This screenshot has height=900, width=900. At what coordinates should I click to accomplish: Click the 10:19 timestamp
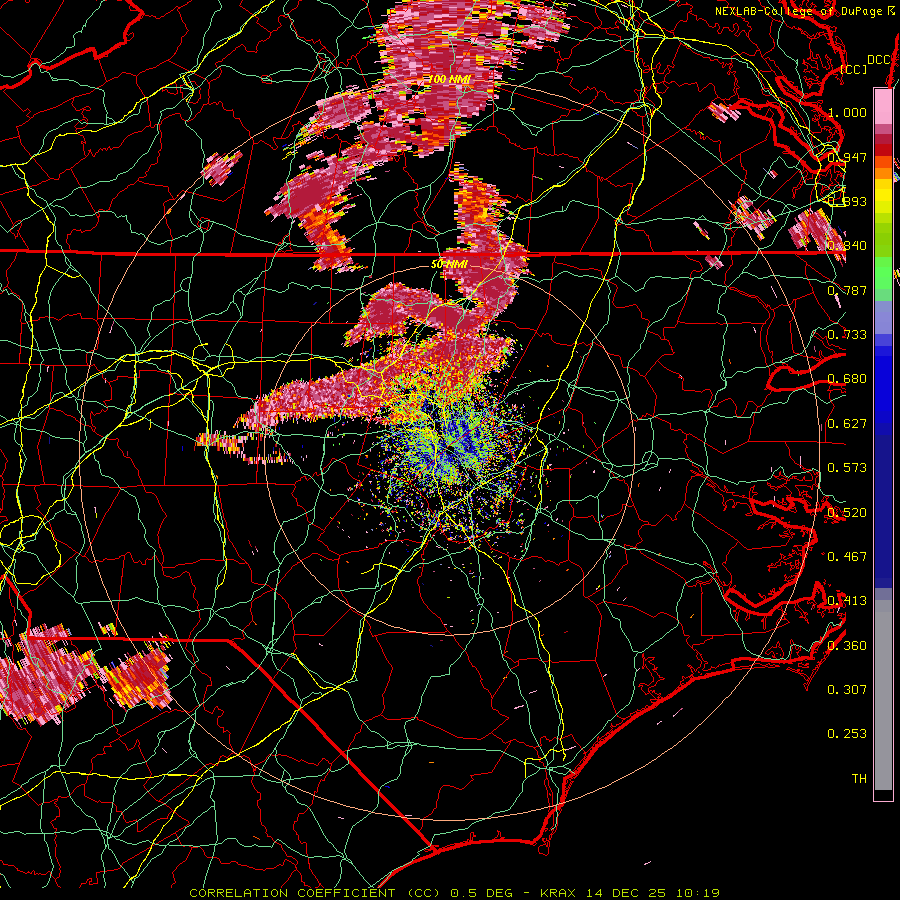(x=697, y=893)
